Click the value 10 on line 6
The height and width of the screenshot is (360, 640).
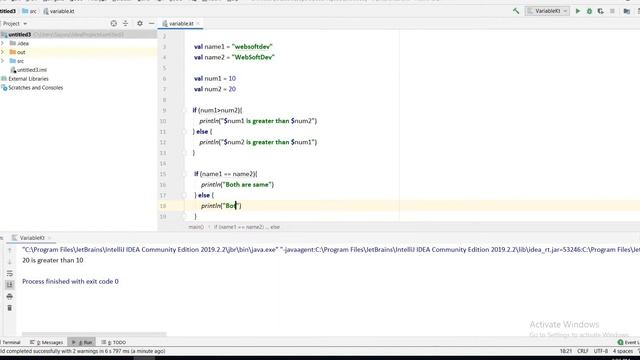coord(232,78)
